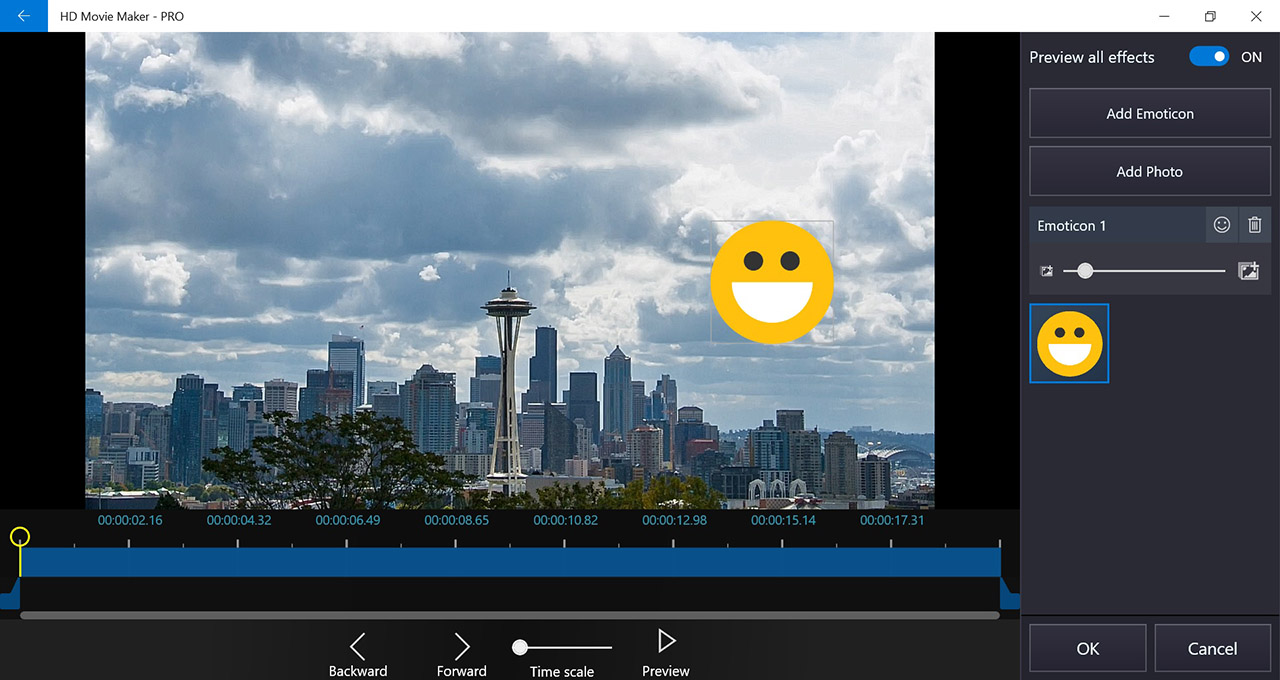Click the back arrow in the title bar

[23, 16]
